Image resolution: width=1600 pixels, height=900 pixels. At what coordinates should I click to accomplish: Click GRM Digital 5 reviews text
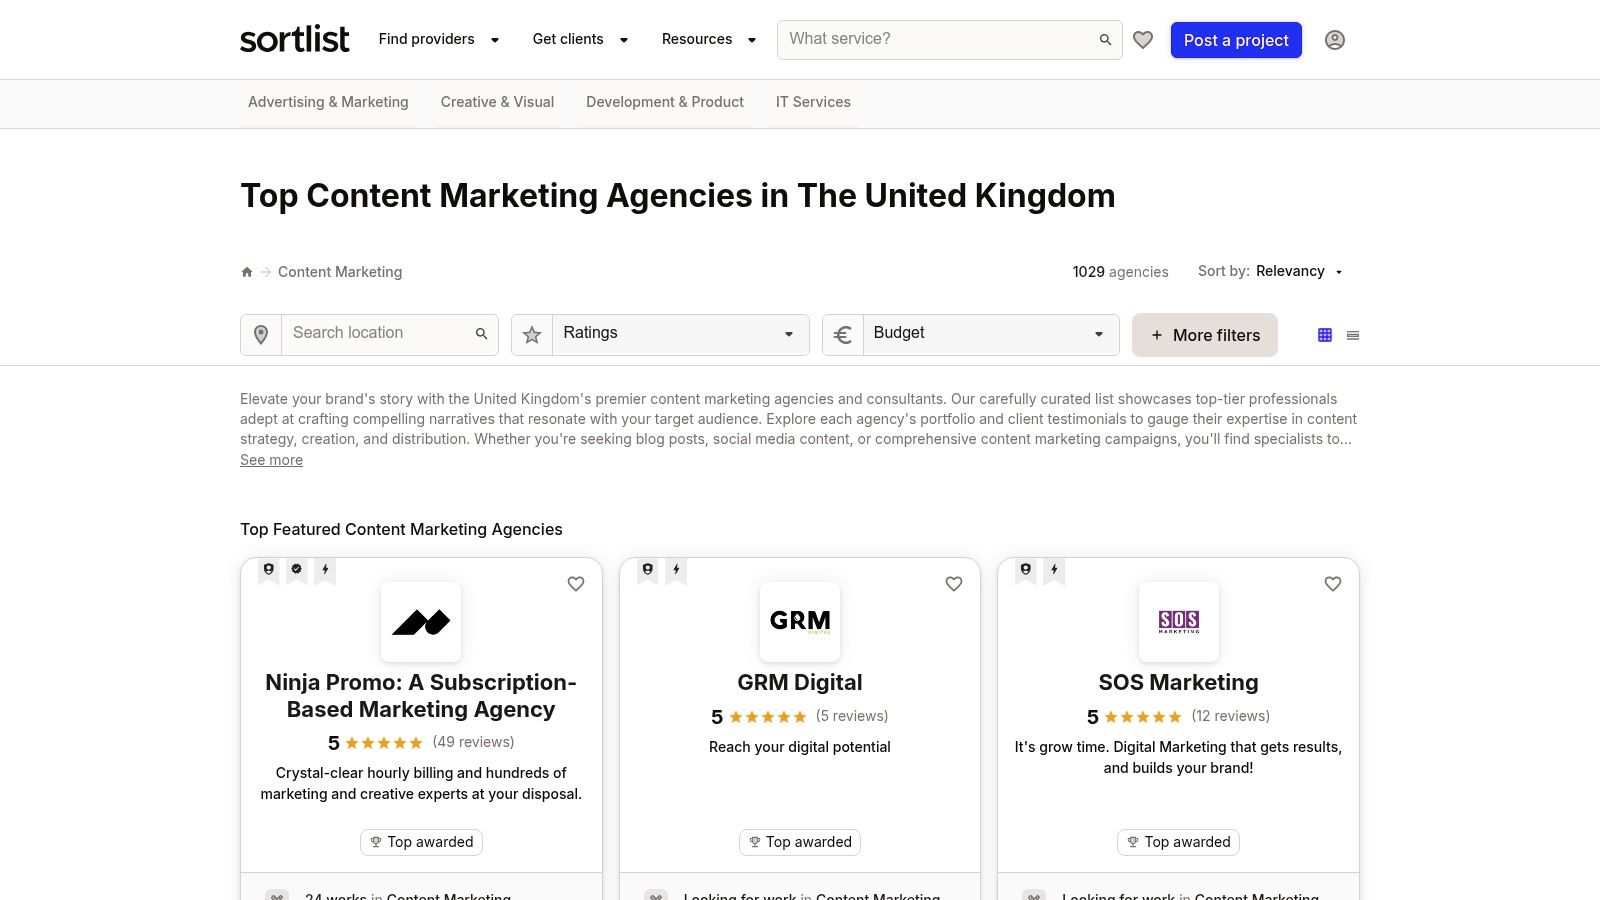click(852, 716)
